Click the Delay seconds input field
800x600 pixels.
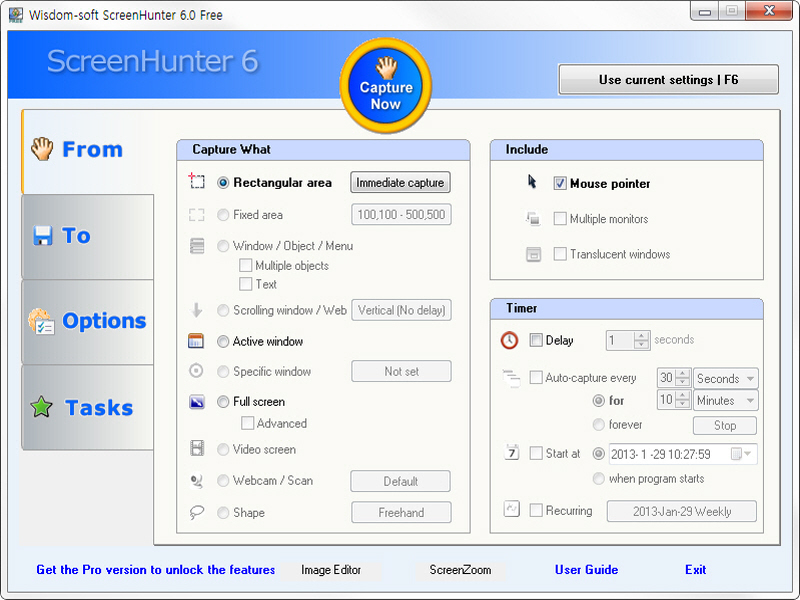coord(620,340)
